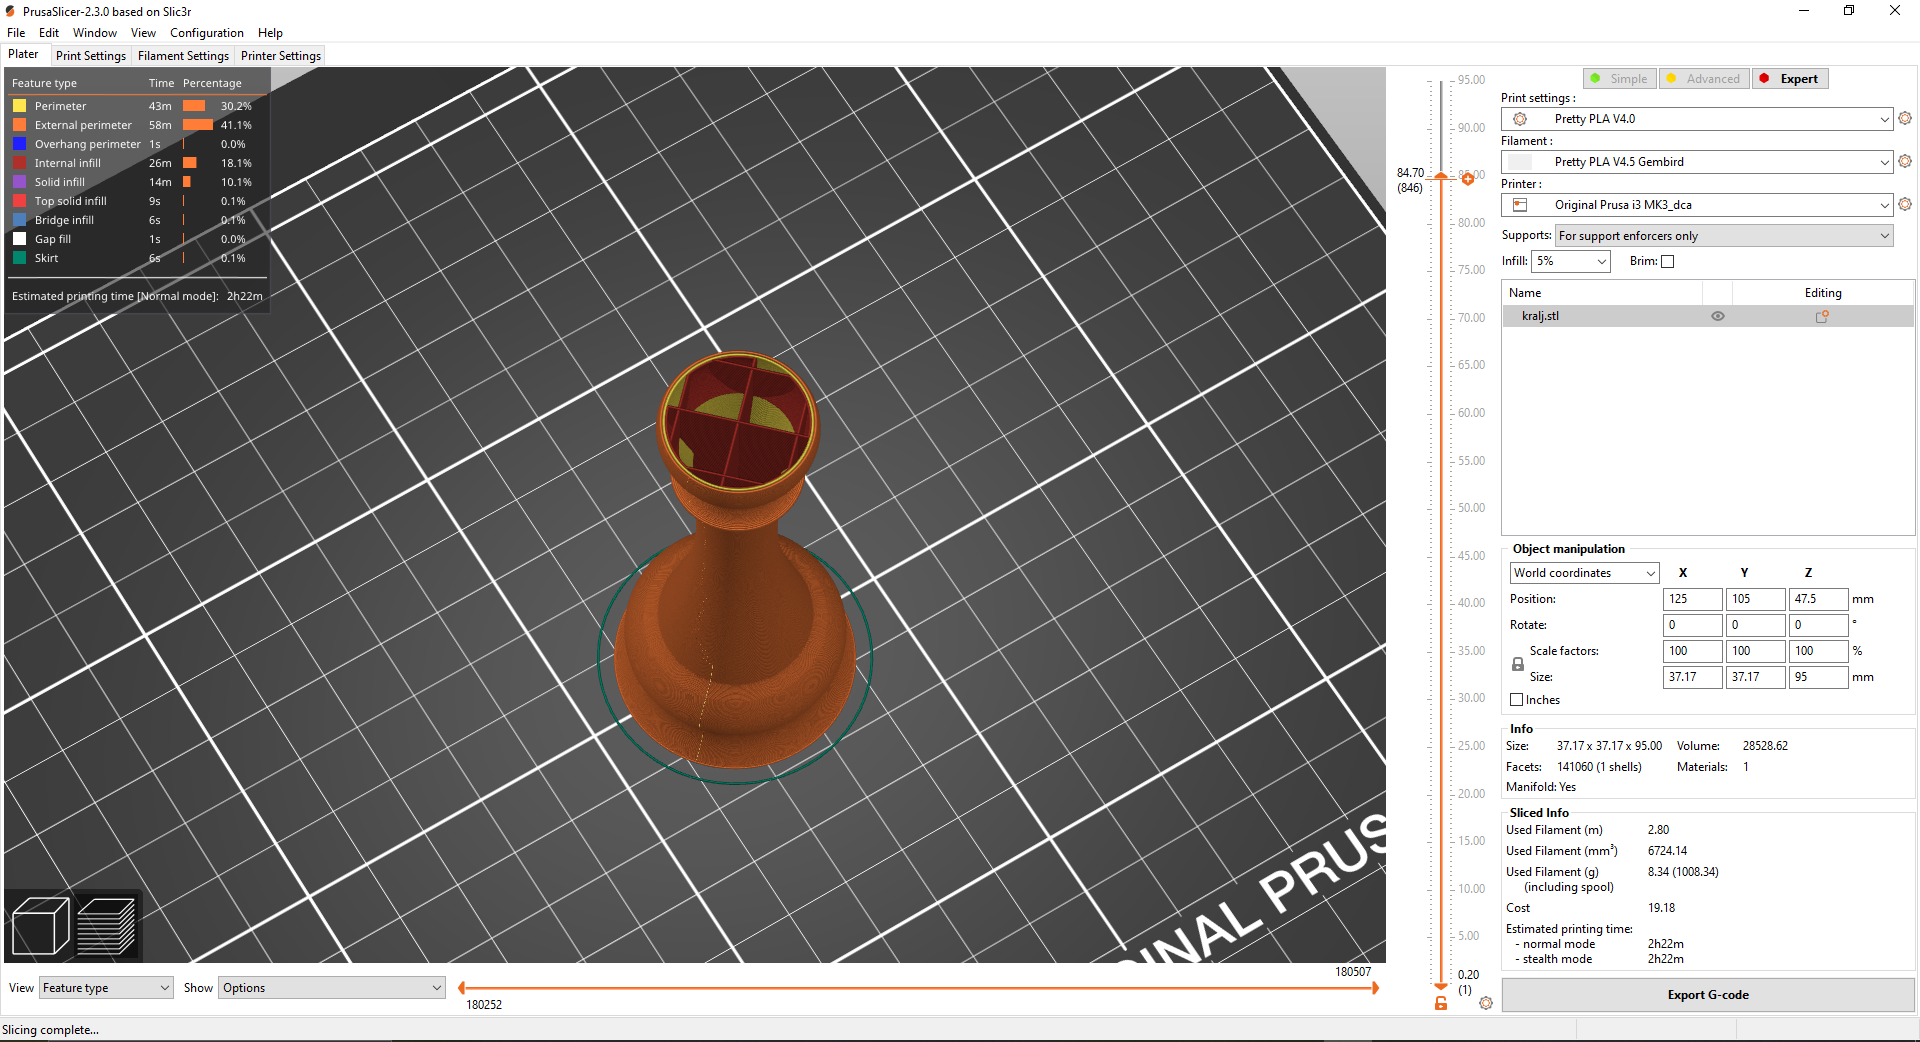Switch to sliced layers preview icon
1920x1042 pixels.
pyautogui.click(x=106, y=926)
